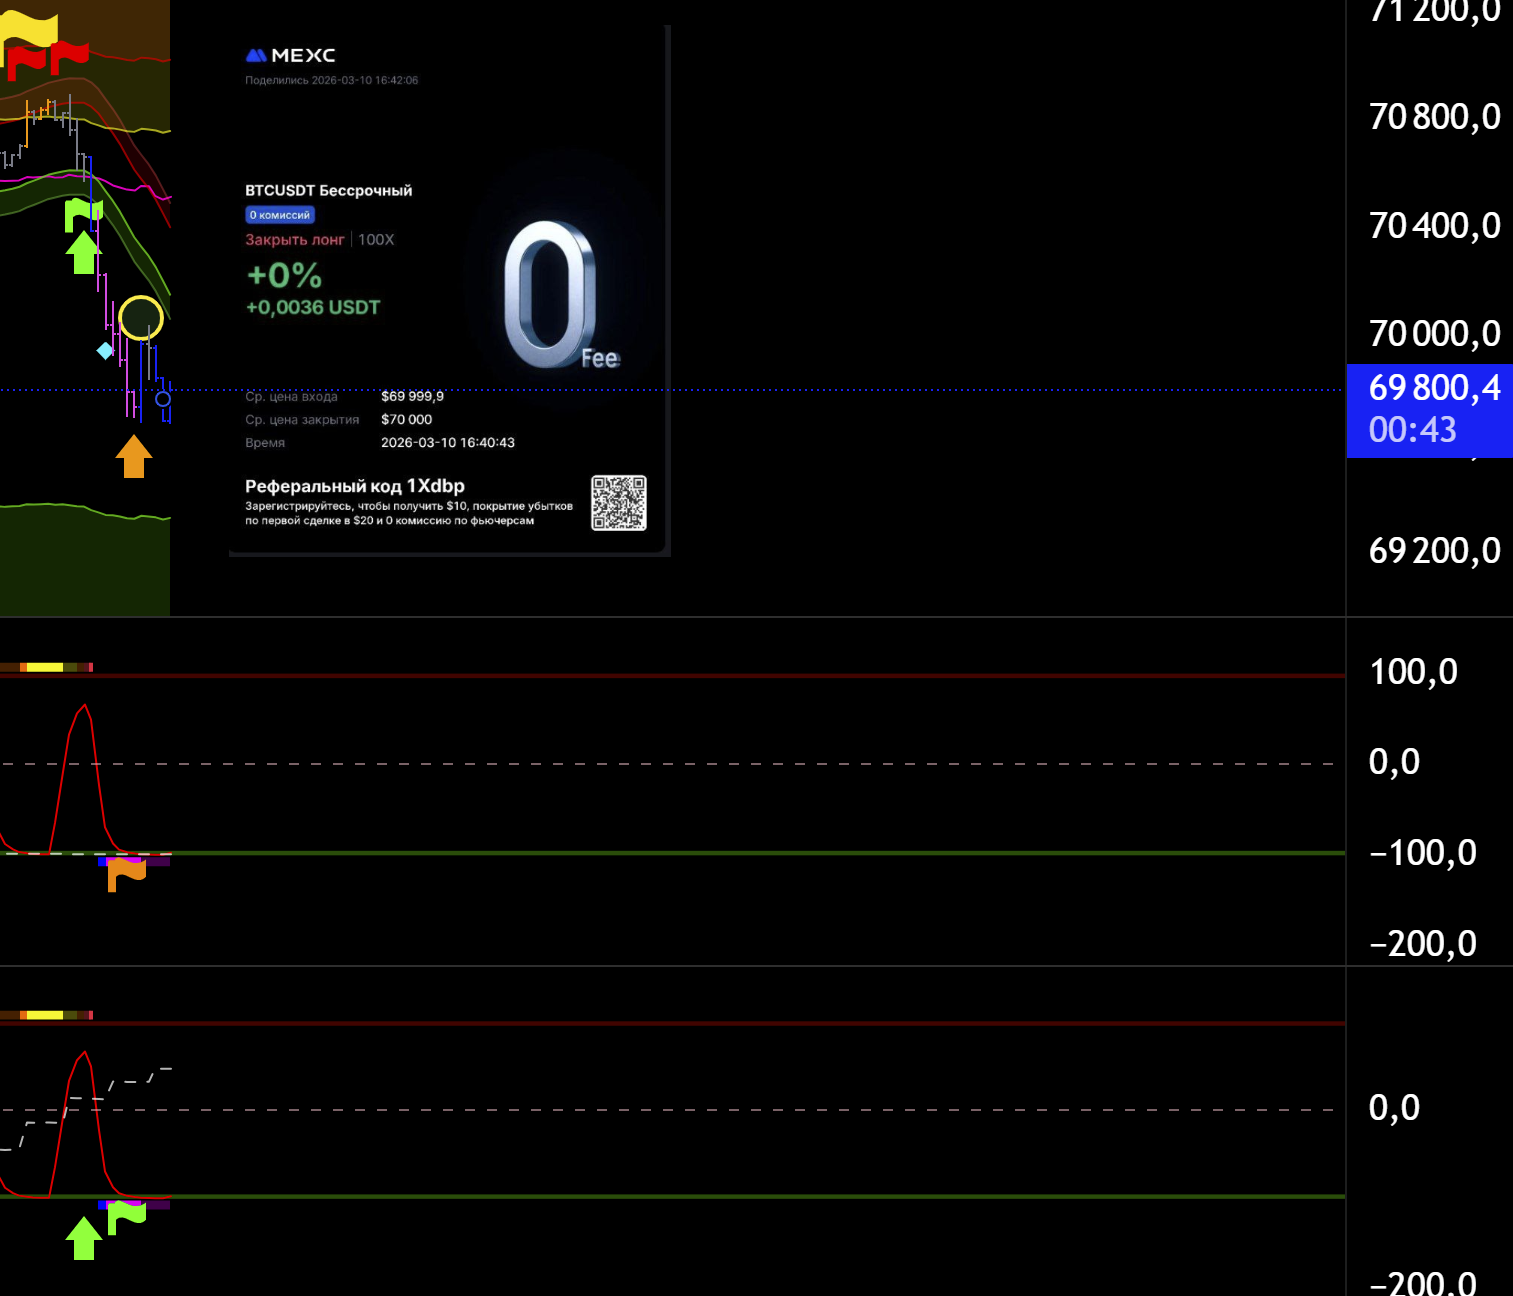
Task: Click the yellow circle marker on the chart
Action: click(141, 318)
